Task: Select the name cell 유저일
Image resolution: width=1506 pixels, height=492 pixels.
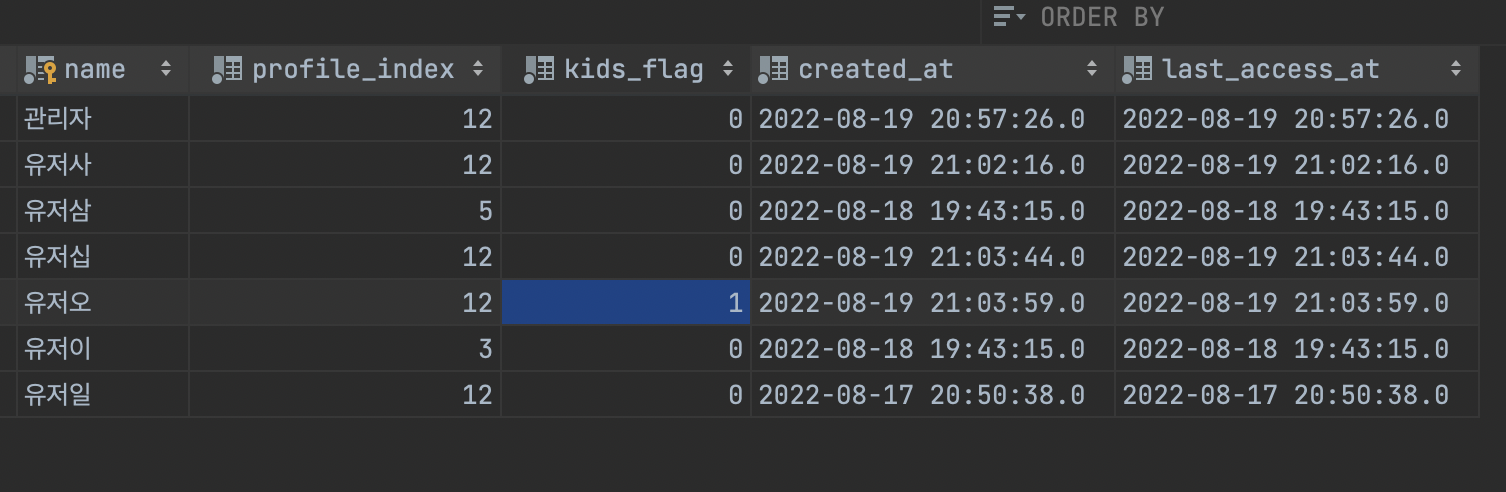Action: pyautogui.click(x=103, y=395)
